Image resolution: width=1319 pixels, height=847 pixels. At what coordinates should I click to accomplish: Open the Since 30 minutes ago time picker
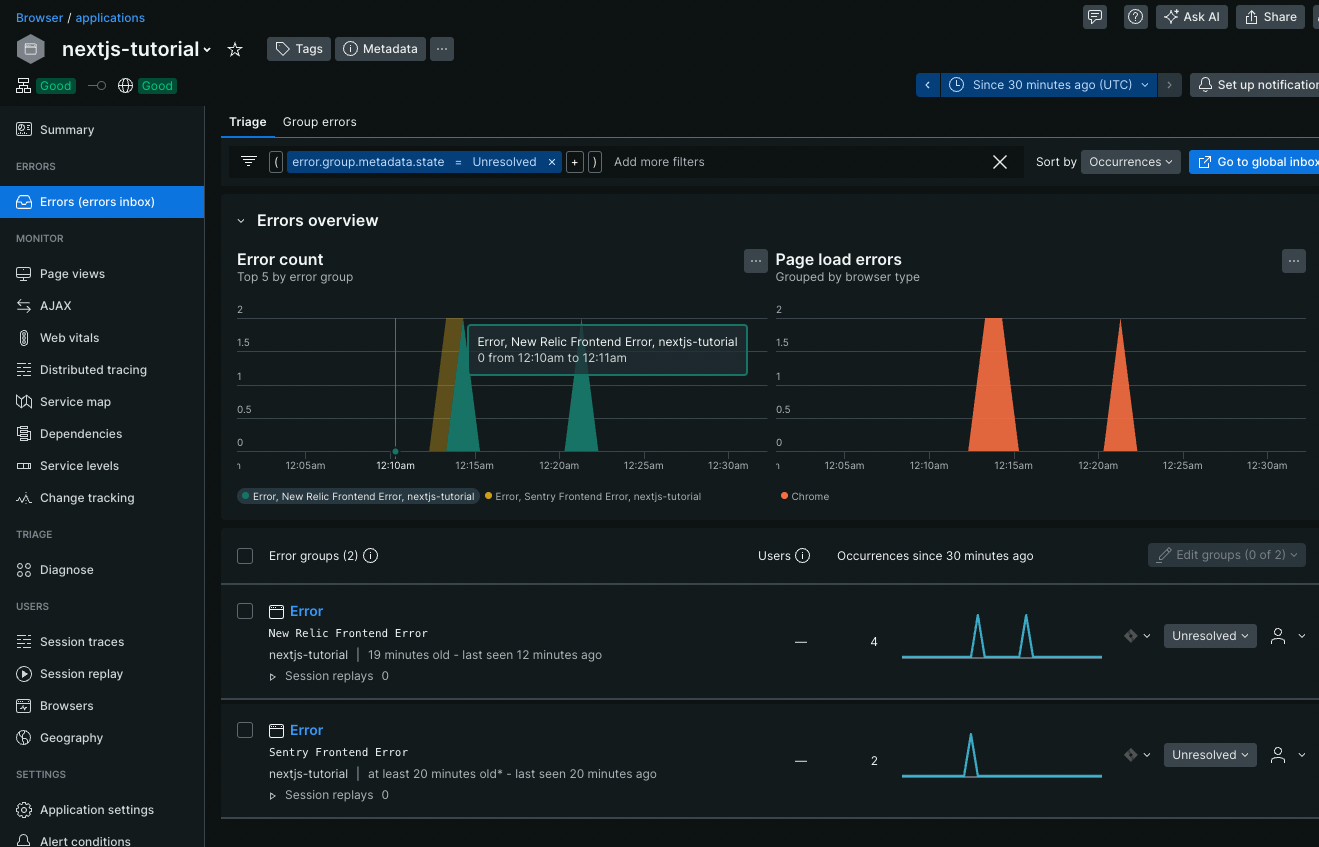[x=1050, y=85]
